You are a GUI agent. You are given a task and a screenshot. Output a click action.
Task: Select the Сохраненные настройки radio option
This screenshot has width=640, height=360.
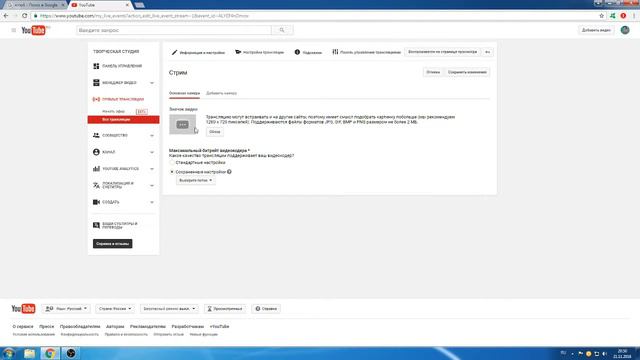pos(172,172)
